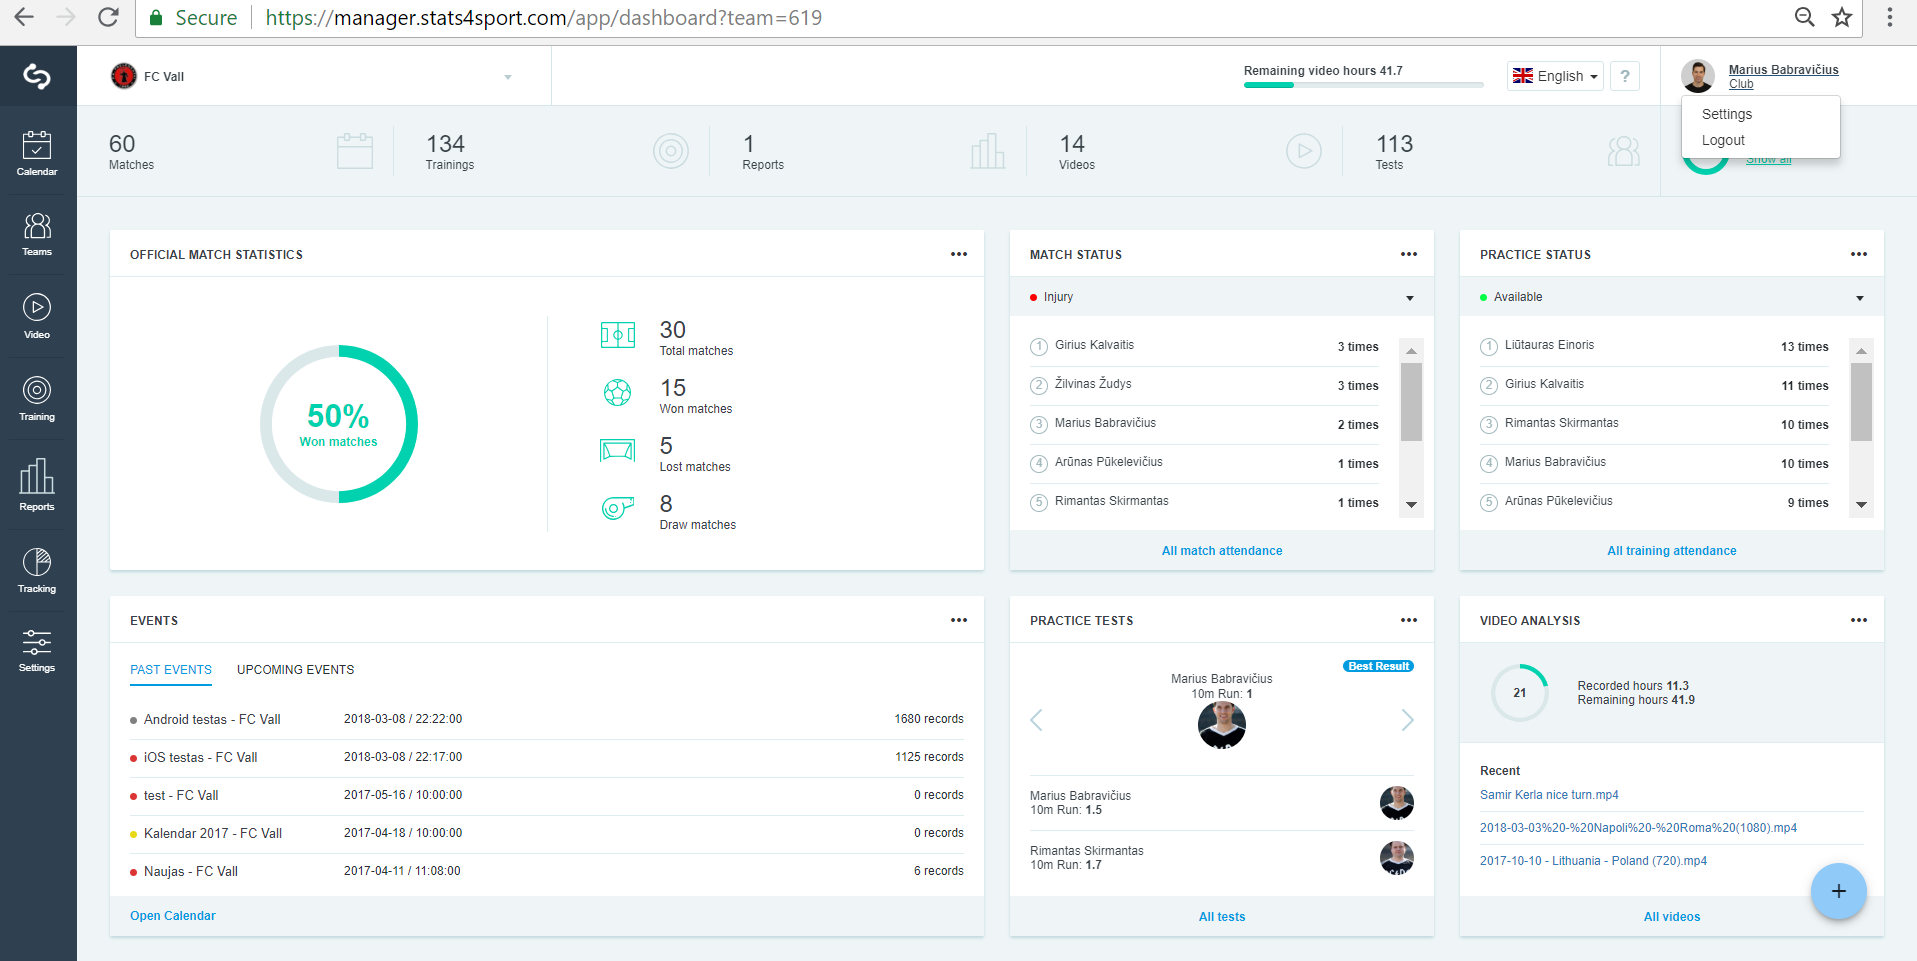The height and width of the screenshot is (961, 1917).
Task: Open the Samir Kerla nice turn.mp4 video
Action: [x=1549, y=795]
